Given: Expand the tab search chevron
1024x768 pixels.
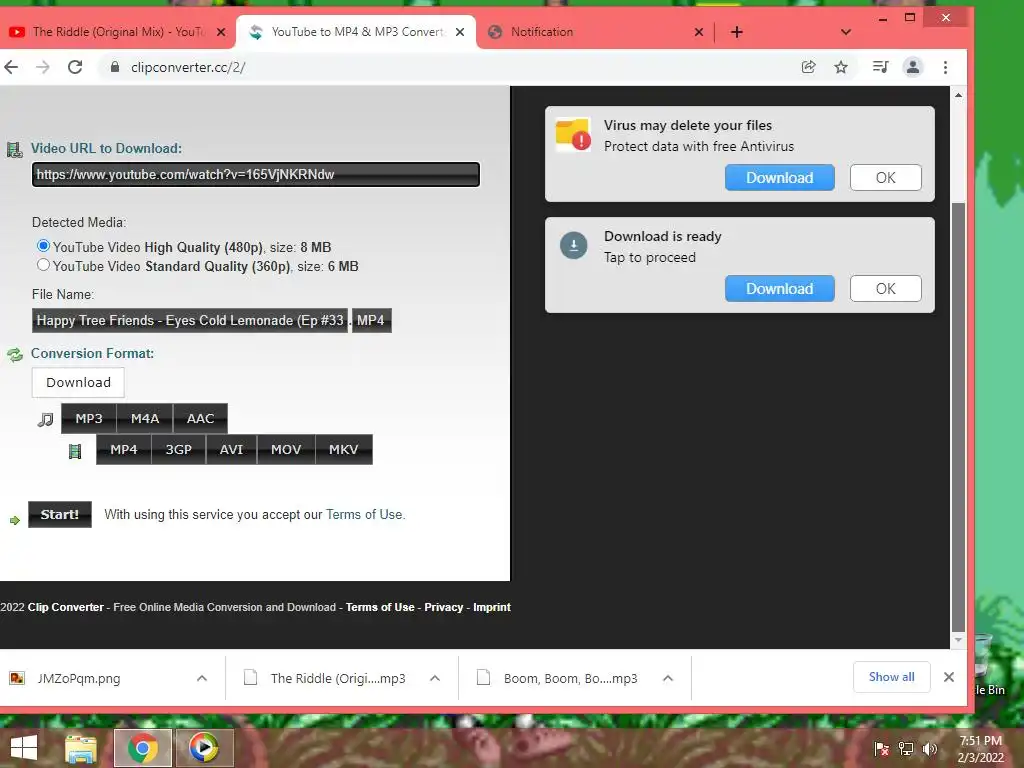Looking at the screenshot, I should coord(846,32).
